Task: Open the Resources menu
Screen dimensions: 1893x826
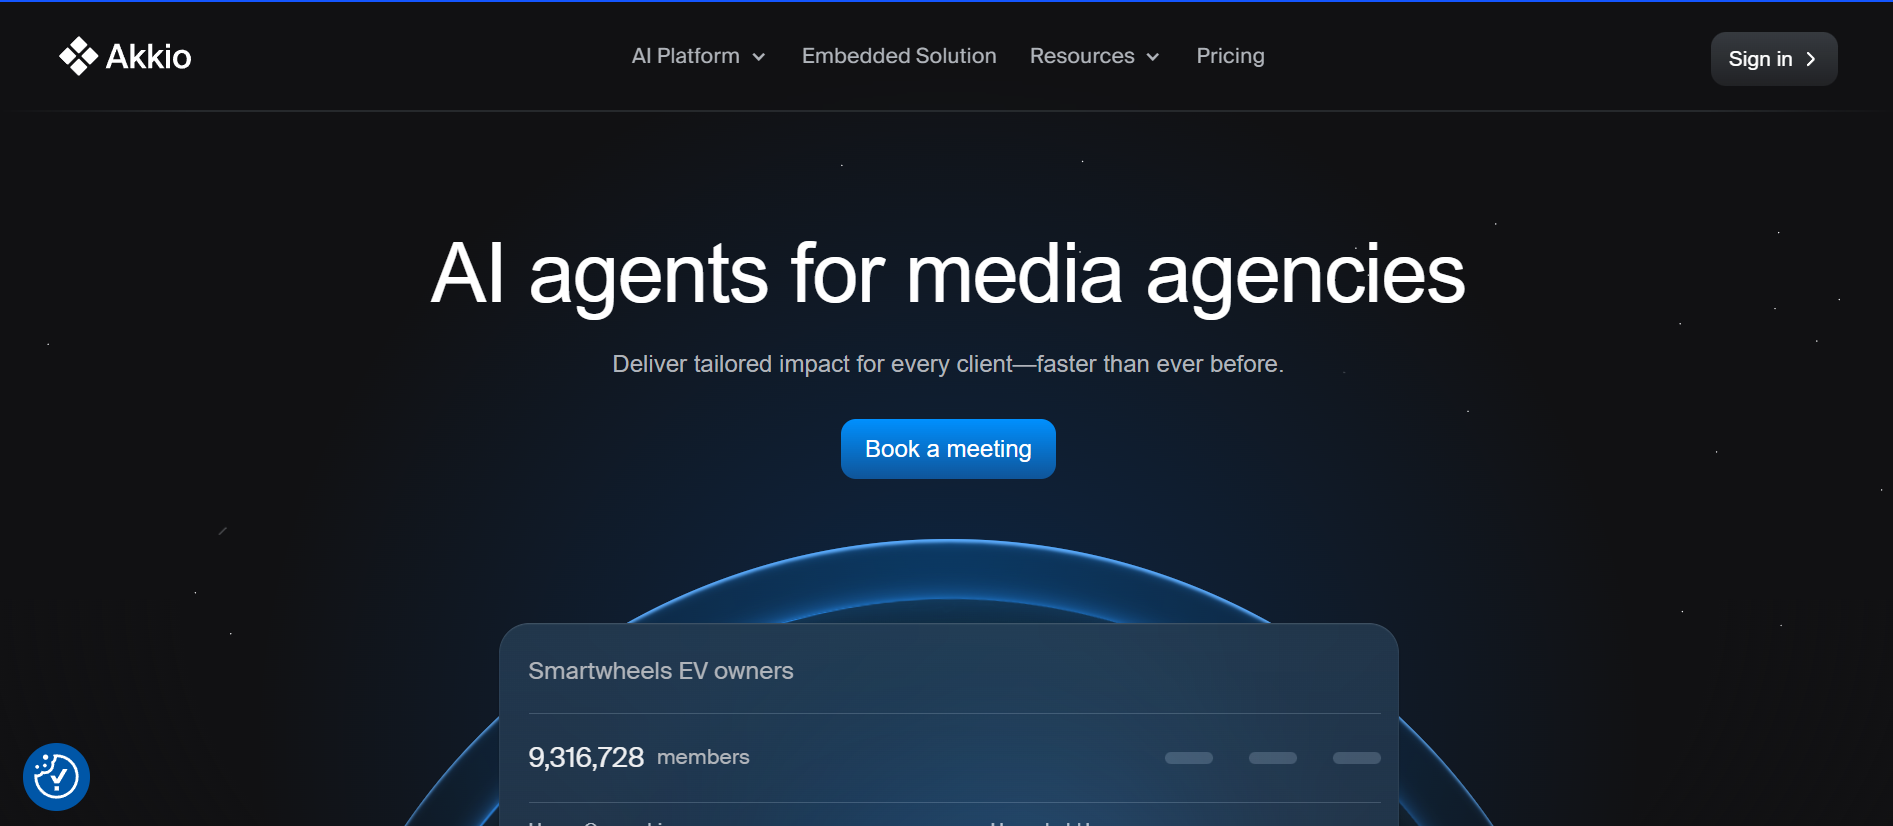Action: [x=1094, y=56]
